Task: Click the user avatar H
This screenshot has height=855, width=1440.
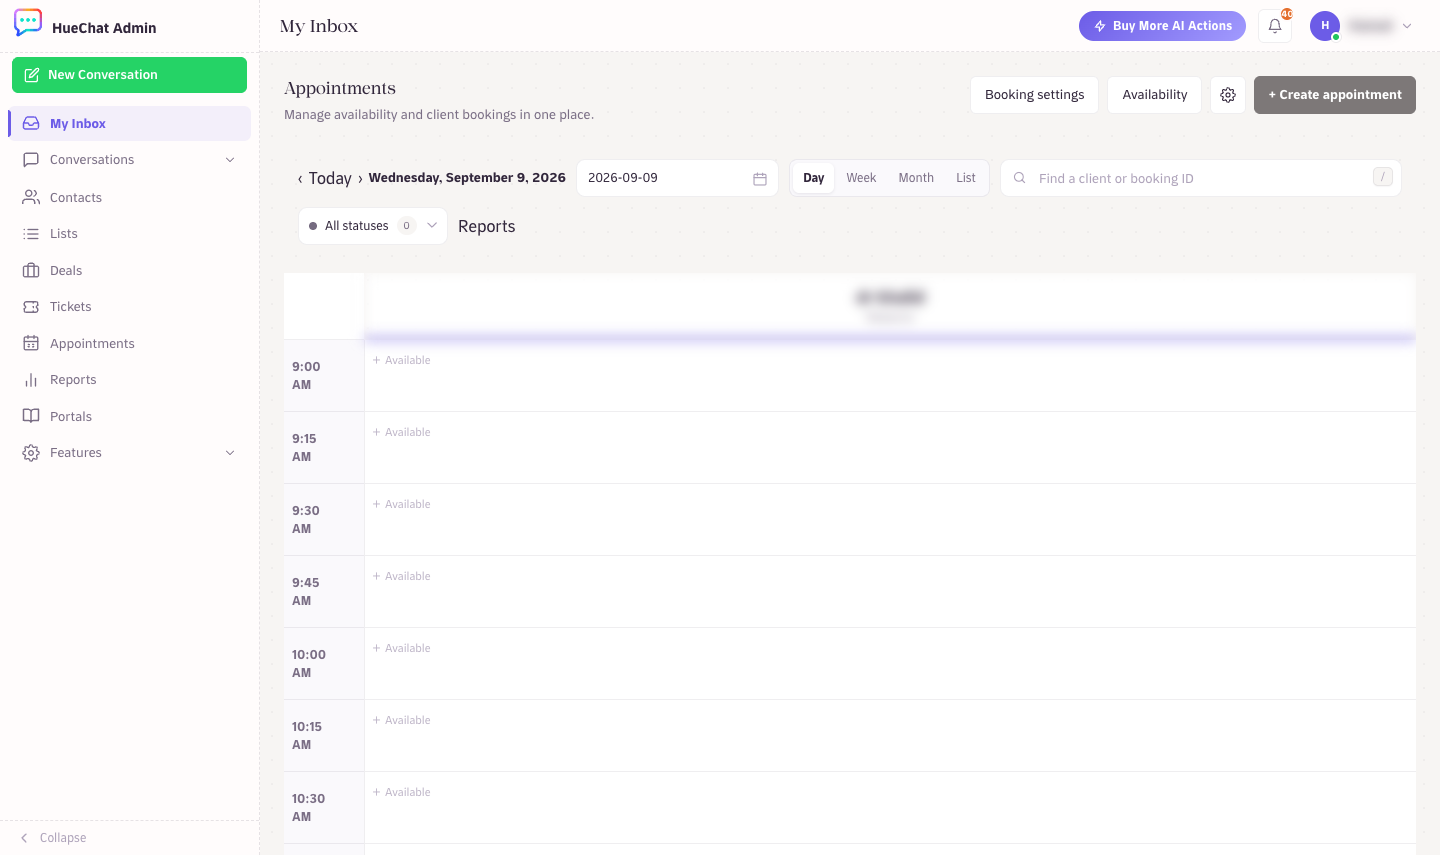Action: (x=1325, y=26)
